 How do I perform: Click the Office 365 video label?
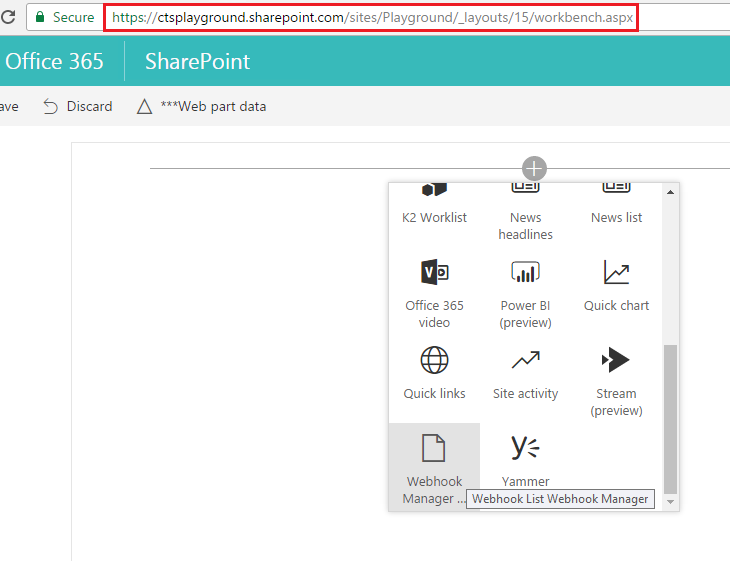pyautogui.click(x=434, y=314)
